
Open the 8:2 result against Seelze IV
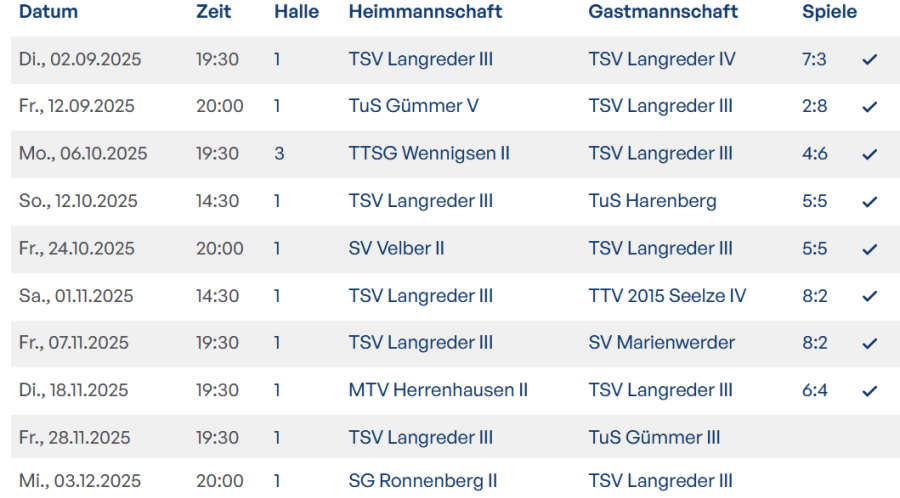pyautogui.click(x=814, y=295)
